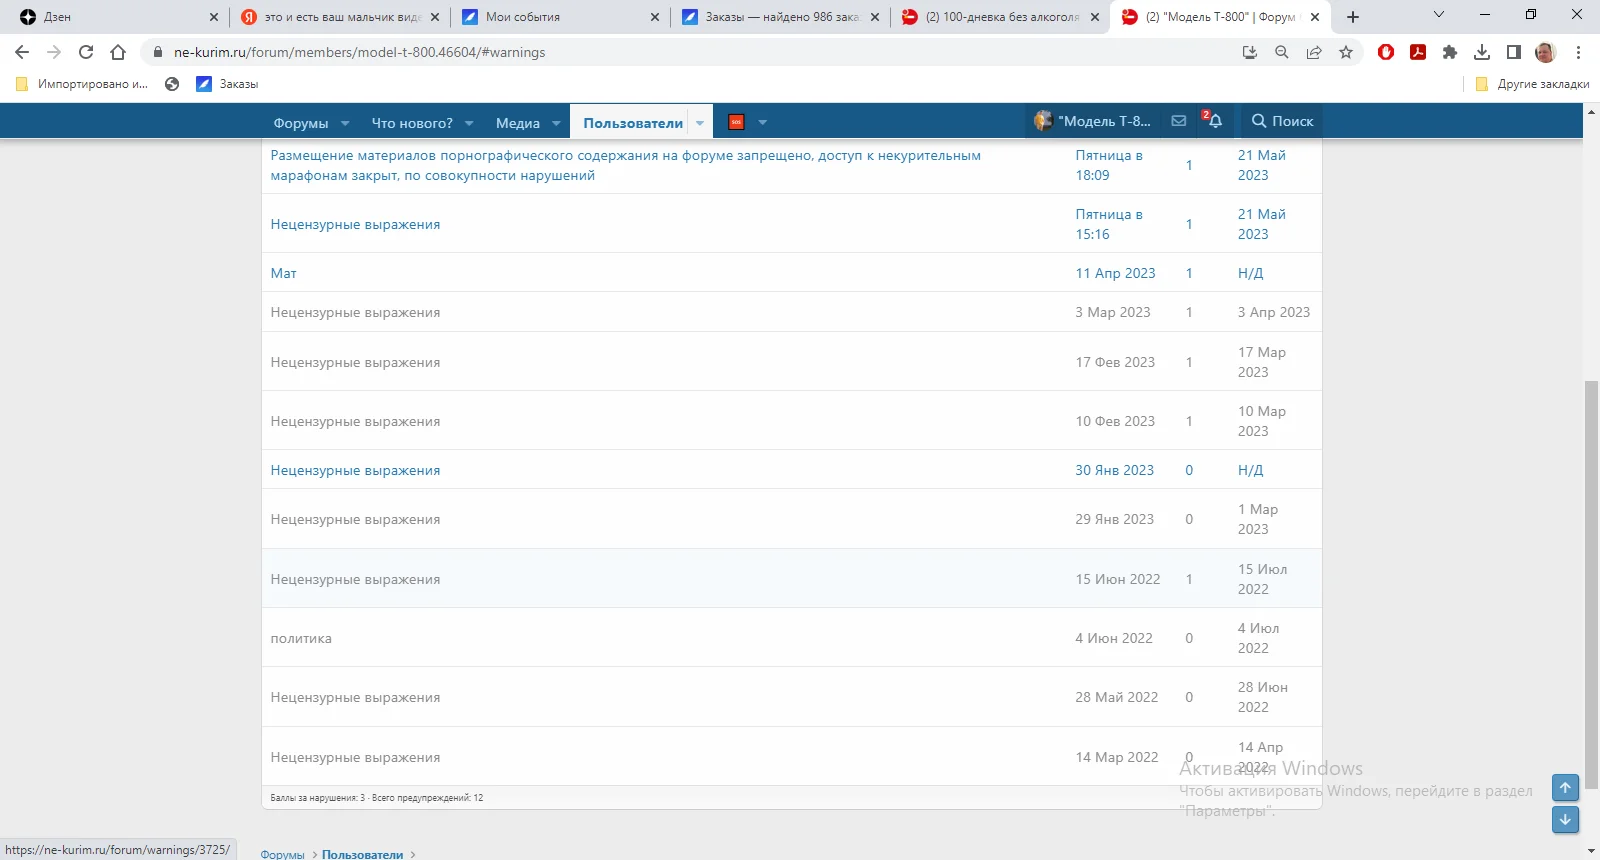Click the Пятница в 18:09 date link
Viewport: 1600px width, 860px height.
tap(1109, 165)
